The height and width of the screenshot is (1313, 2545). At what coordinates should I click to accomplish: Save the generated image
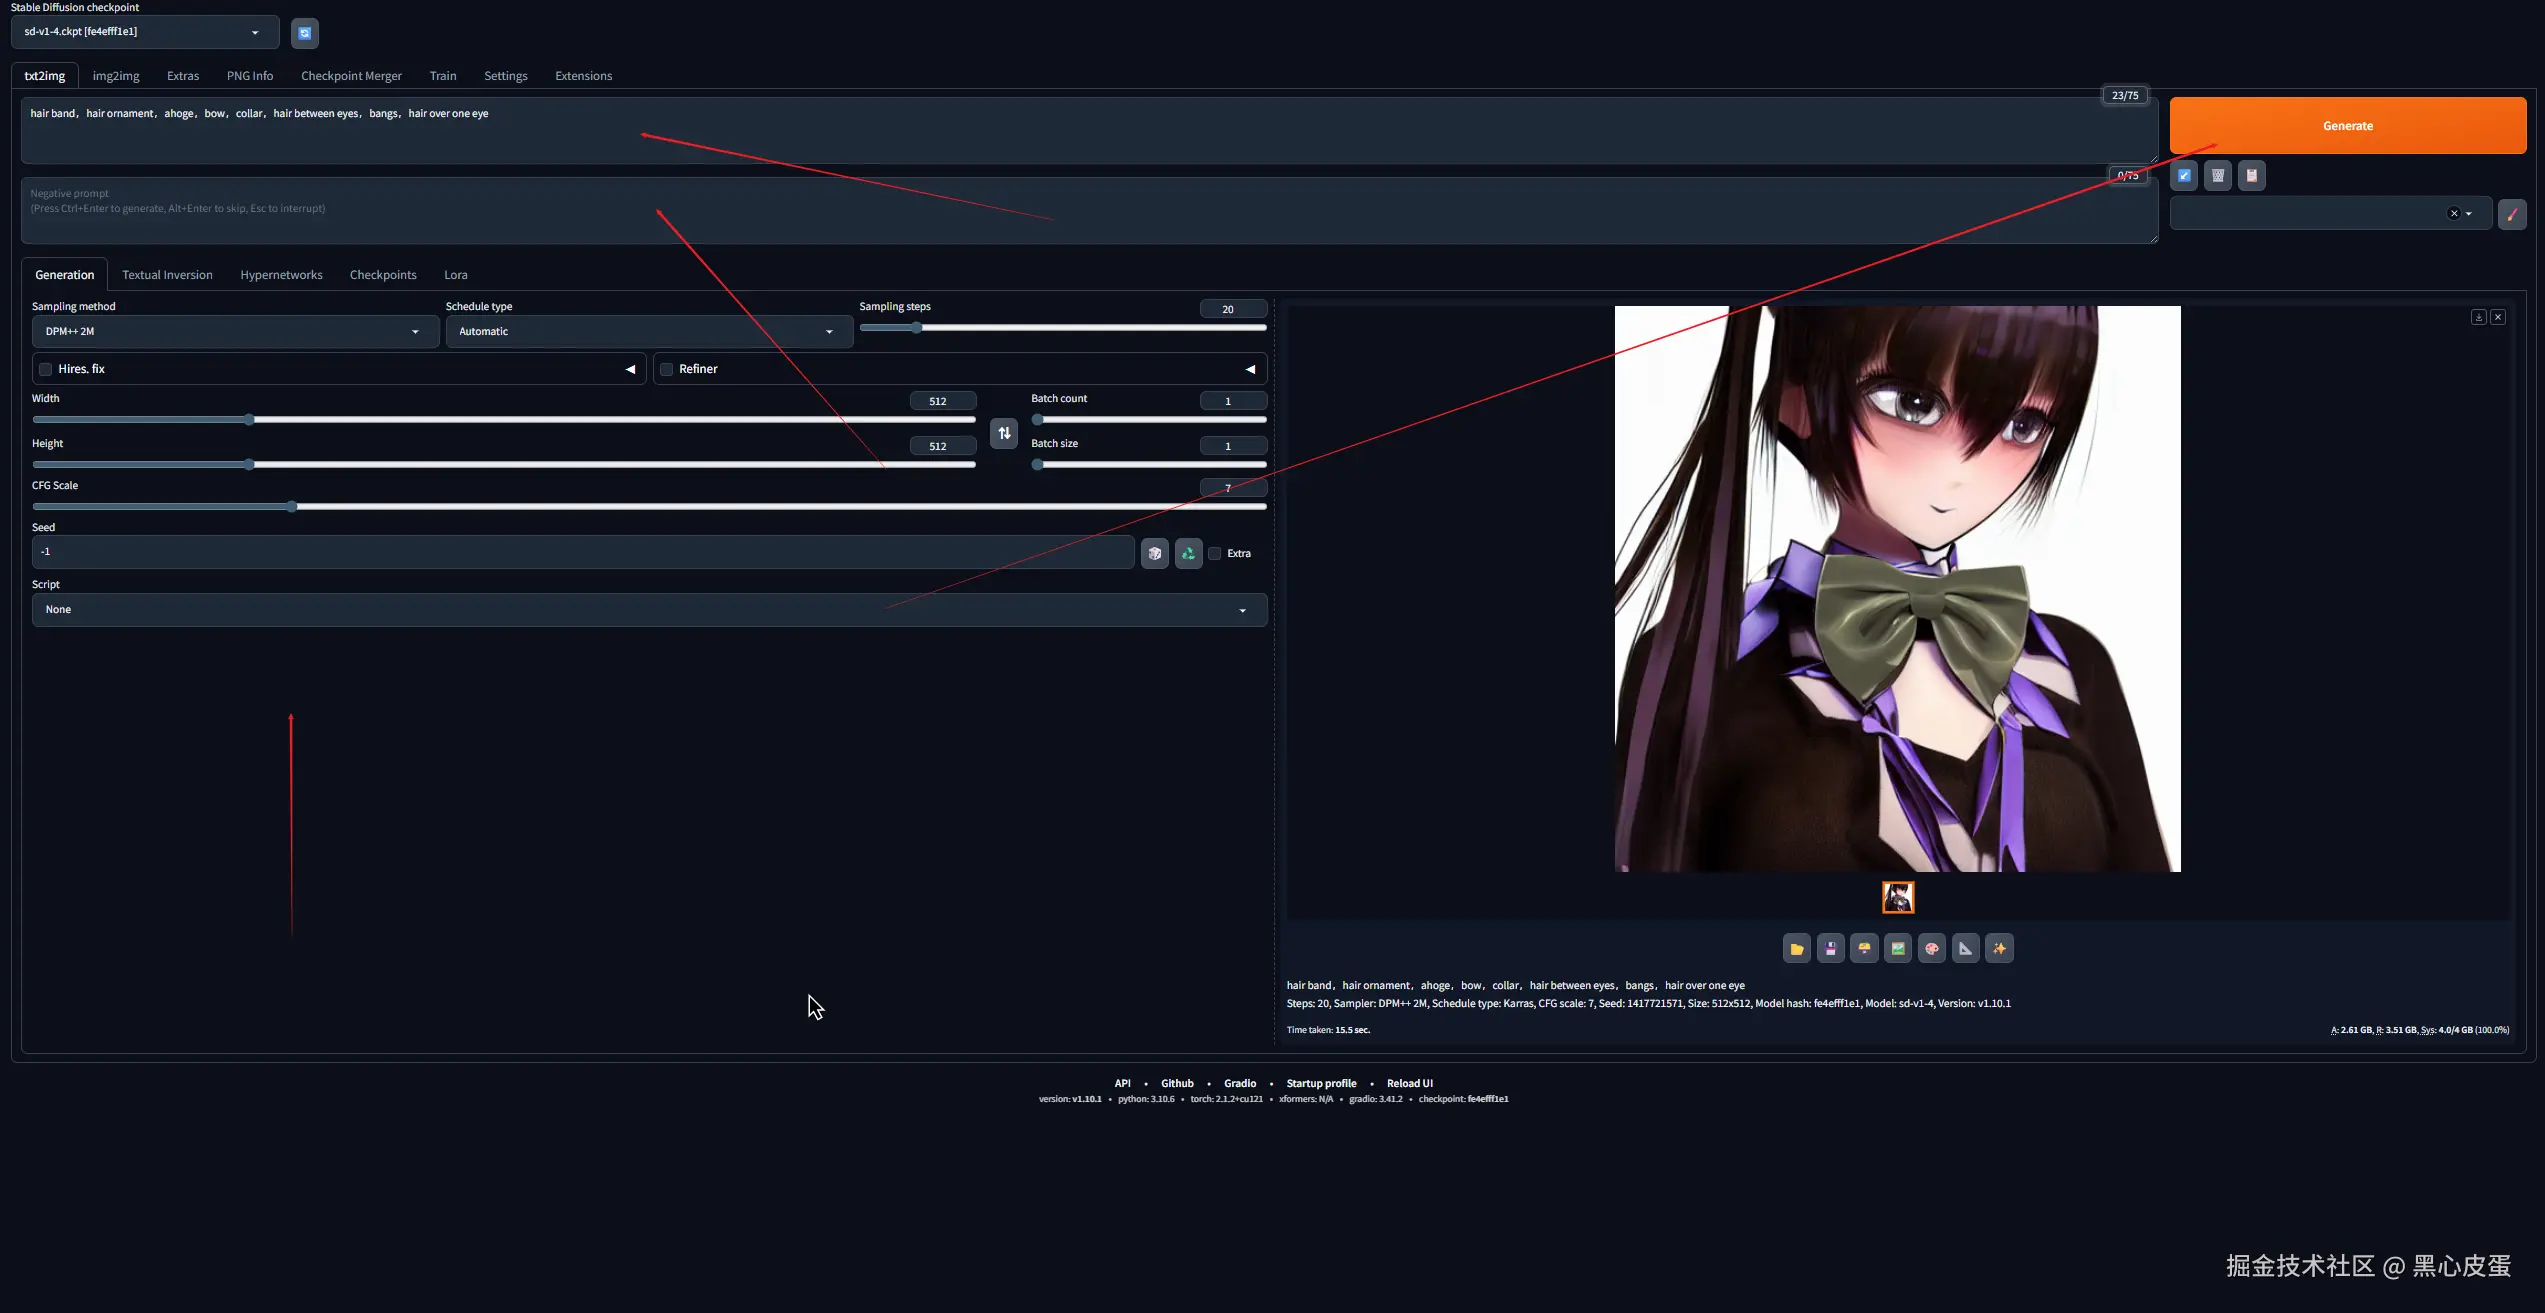pyautogui.click(x=1830, y=948)
